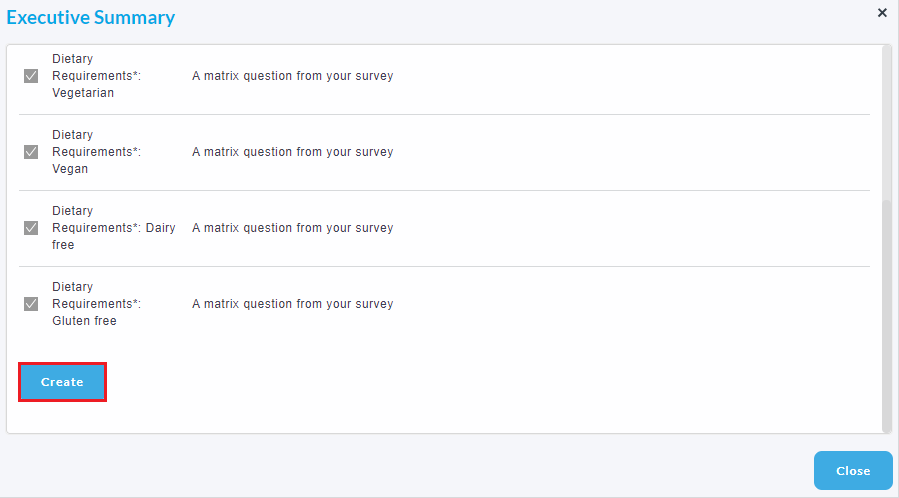
Task: Untick the Dairy free row checkbox
Action: point(31,228)
